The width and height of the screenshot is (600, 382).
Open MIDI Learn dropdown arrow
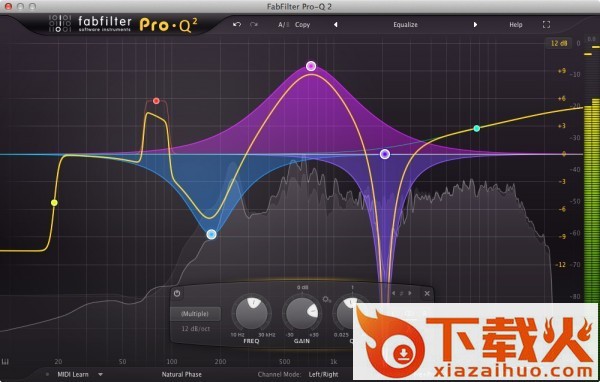coord(100,374)
